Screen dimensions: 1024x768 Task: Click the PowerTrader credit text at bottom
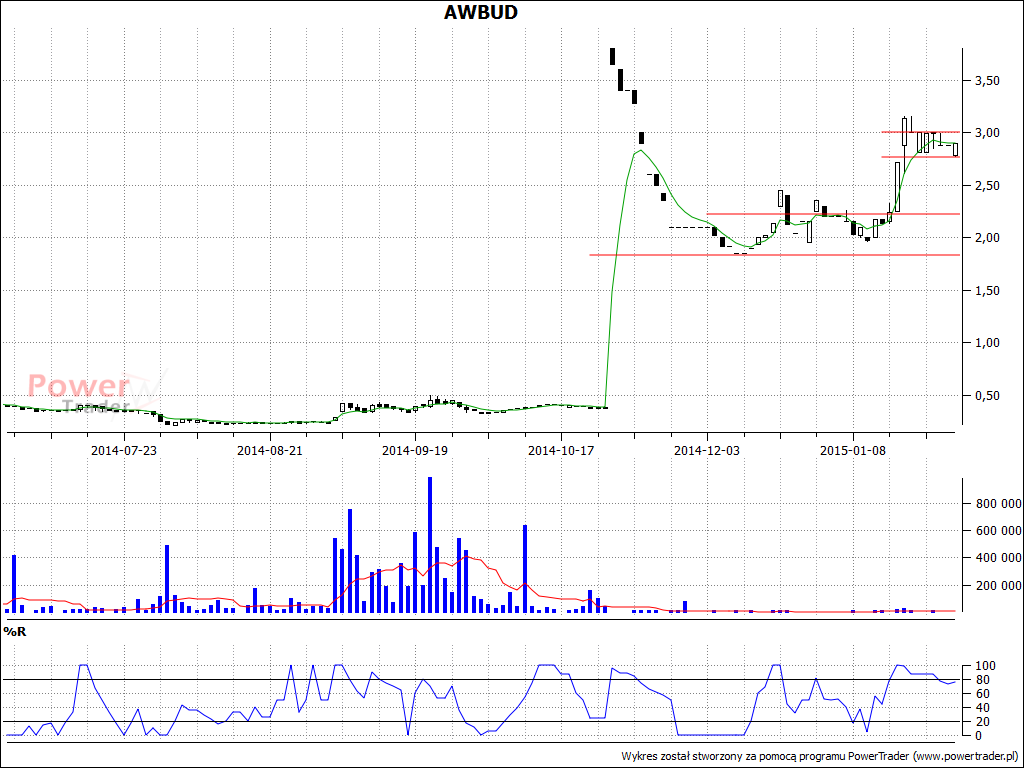(x=820, y=756)
